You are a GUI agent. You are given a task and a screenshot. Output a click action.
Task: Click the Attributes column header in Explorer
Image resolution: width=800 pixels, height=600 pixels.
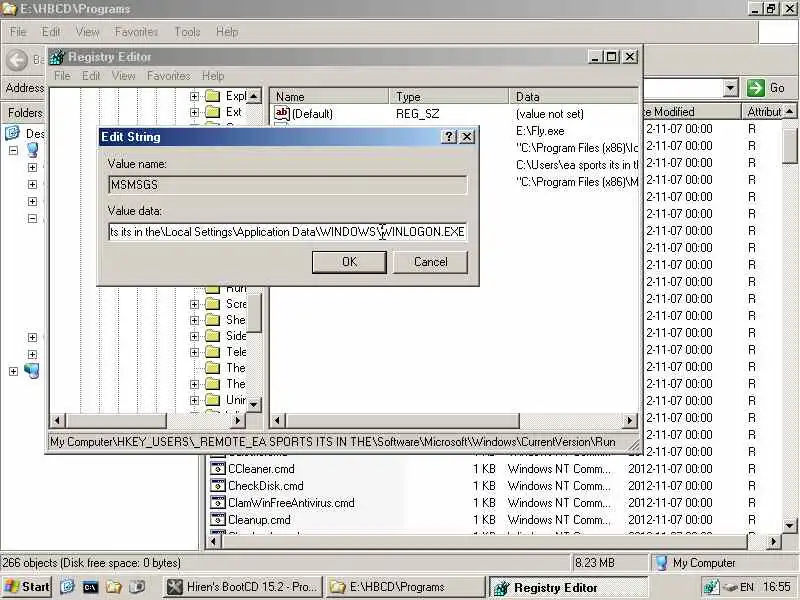click(763, 112)
